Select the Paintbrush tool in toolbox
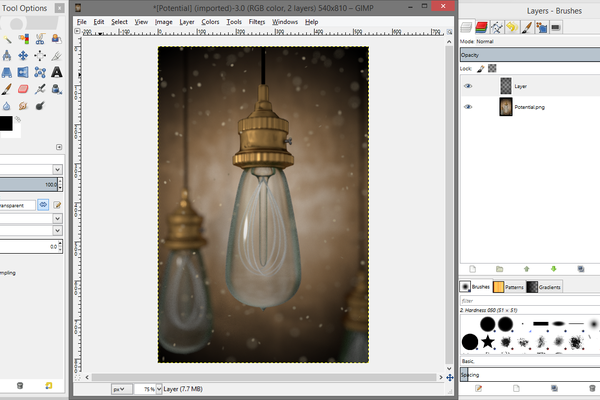Image resolution: width=600 pixels, height=400 pixels. click(7, 89)
